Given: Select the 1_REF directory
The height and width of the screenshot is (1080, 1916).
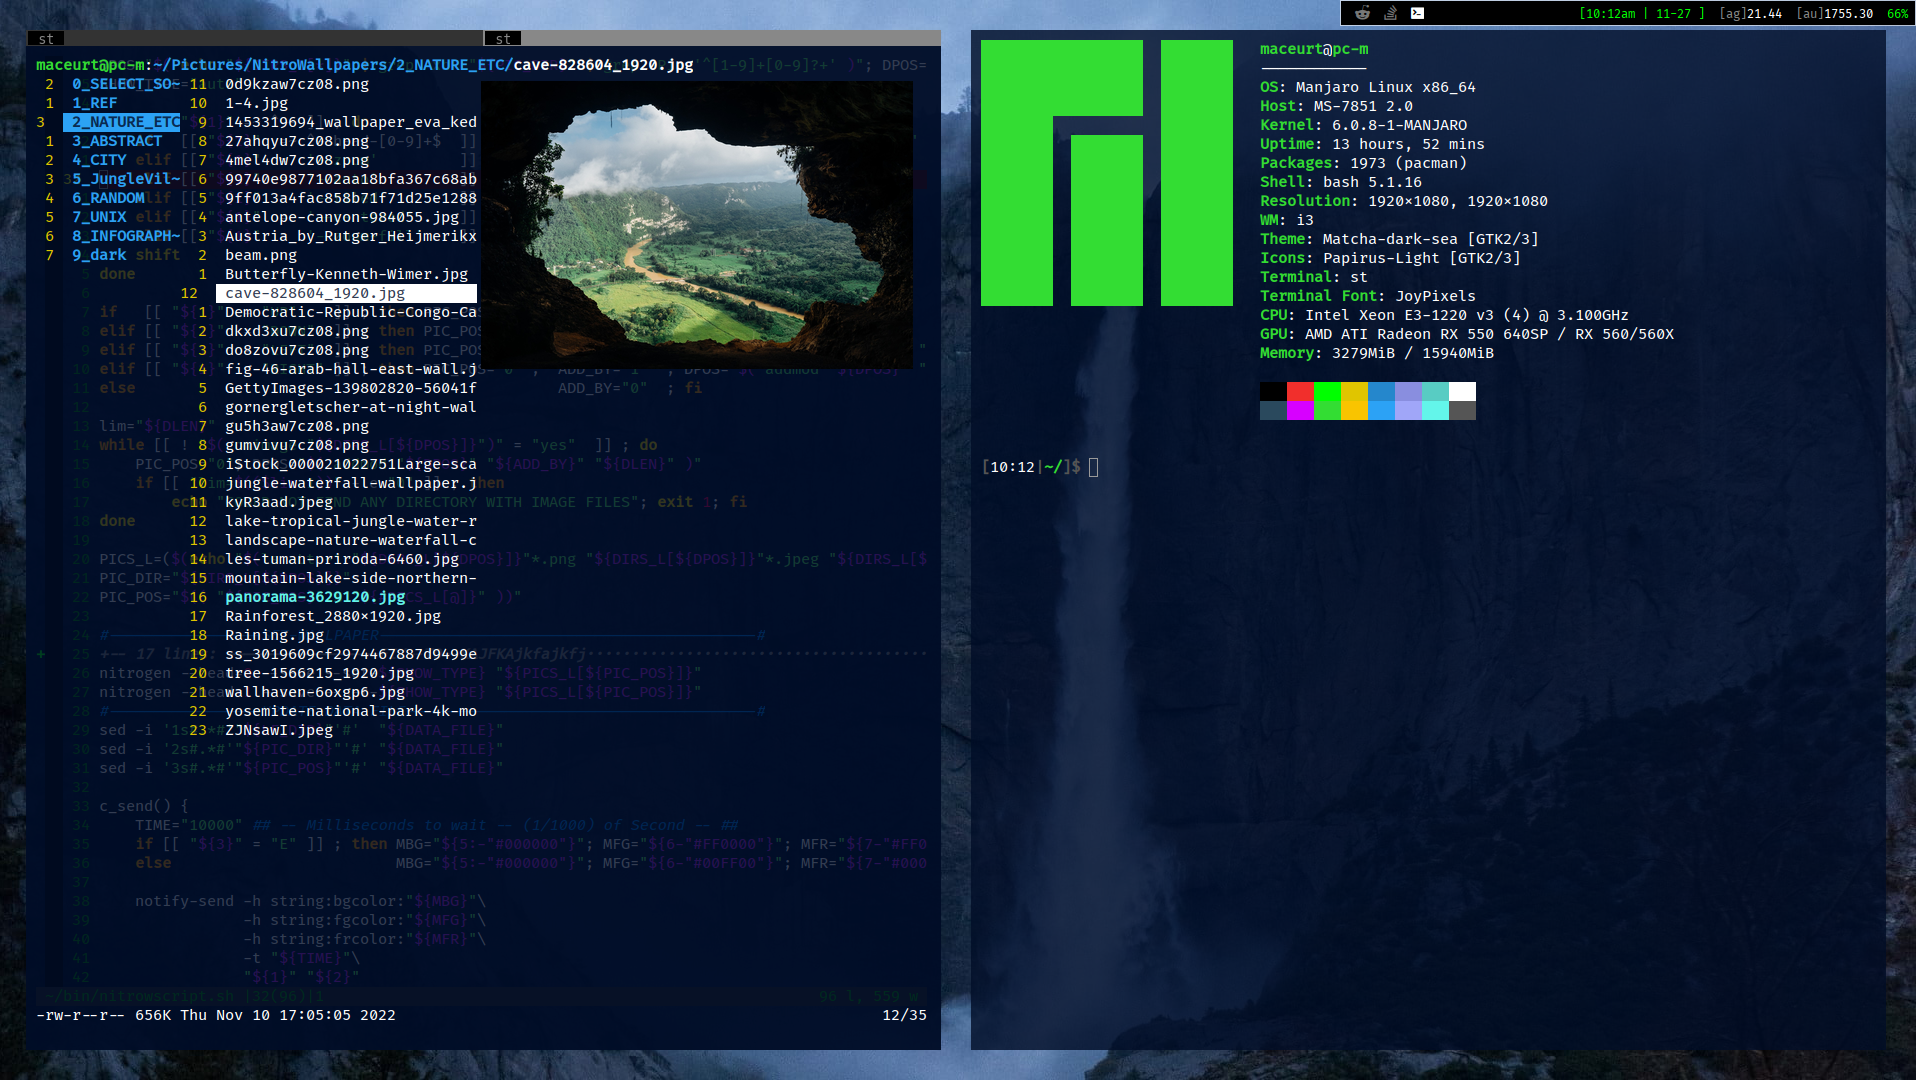Looking at the screenshot, I should click(94, 103).
